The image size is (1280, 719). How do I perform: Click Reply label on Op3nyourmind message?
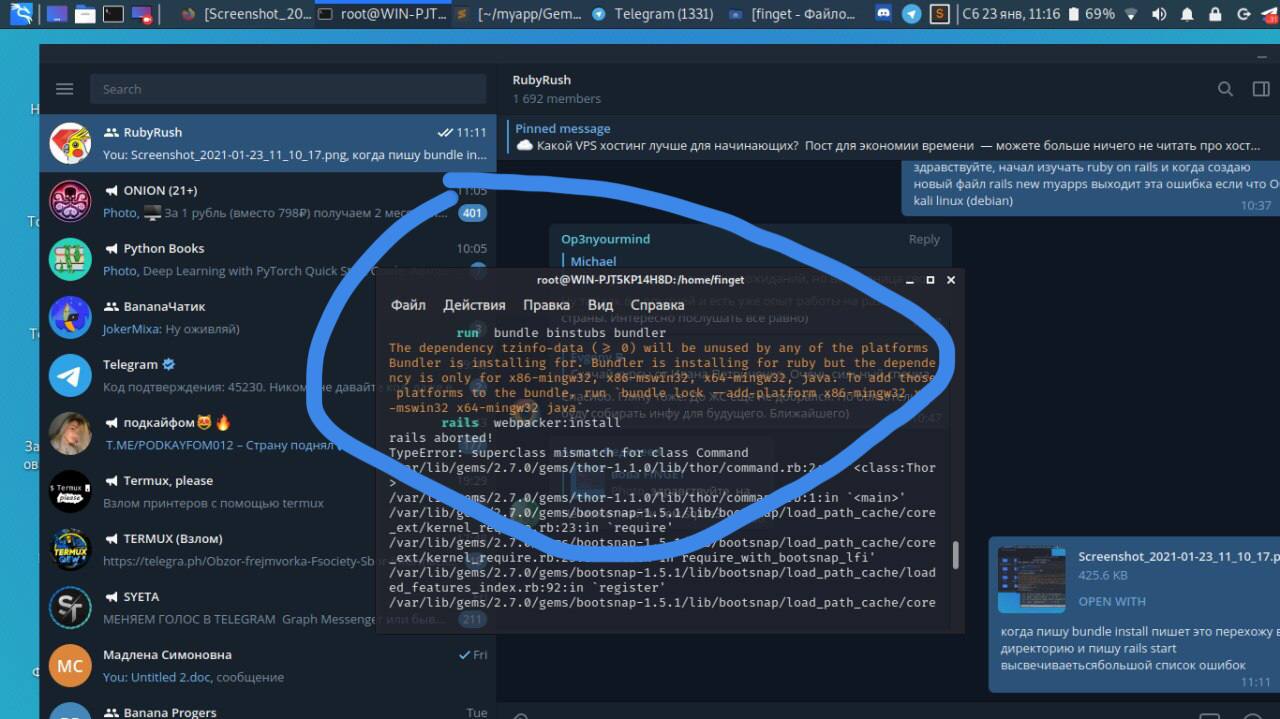[924, 239]
